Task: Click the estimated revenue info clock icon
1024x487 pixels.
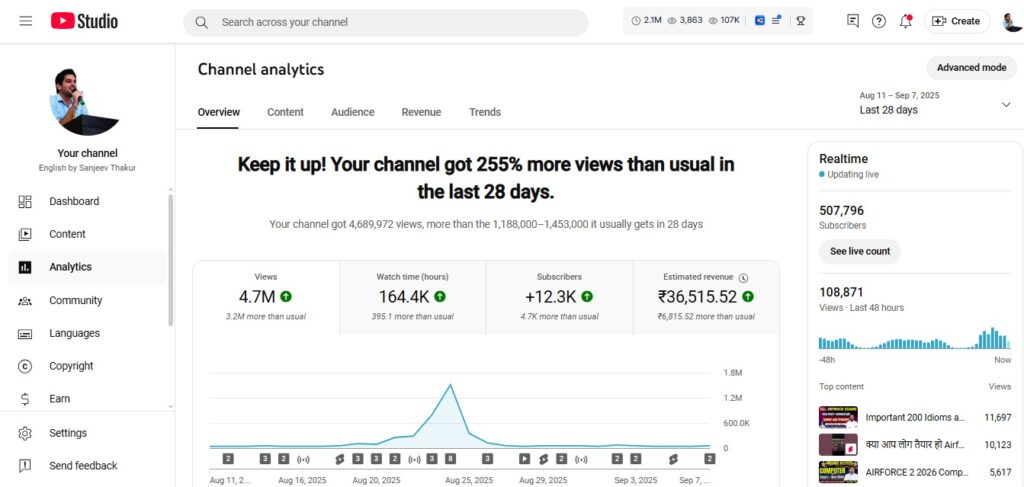Action: (744, 277)
